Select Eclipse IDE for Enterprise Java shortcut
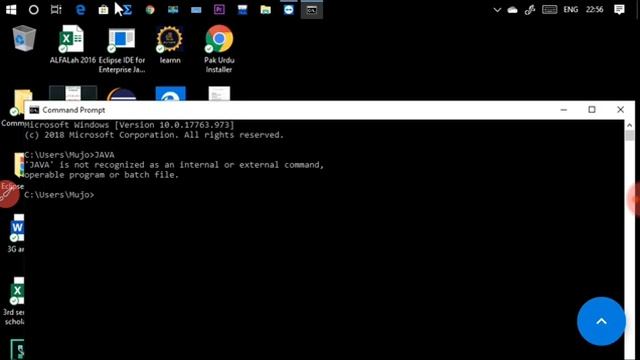Viewport: 640px width, 360px height. pos(122,49)
